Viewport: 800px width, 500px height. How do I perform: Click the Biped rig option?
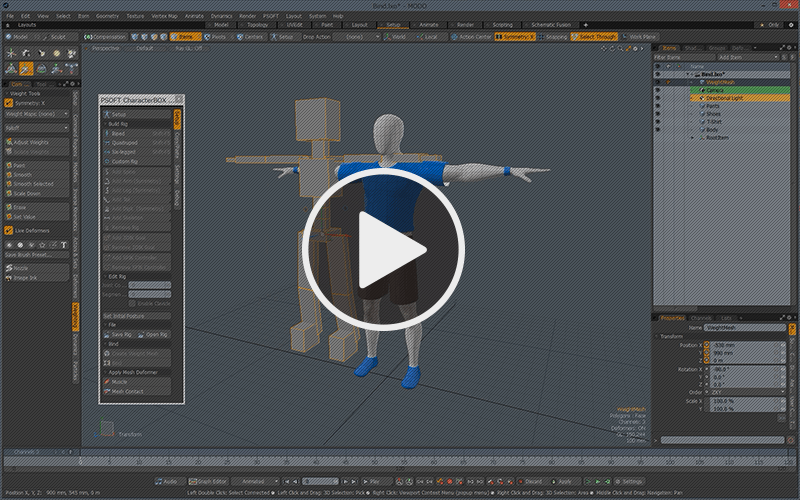click(118, 133)
